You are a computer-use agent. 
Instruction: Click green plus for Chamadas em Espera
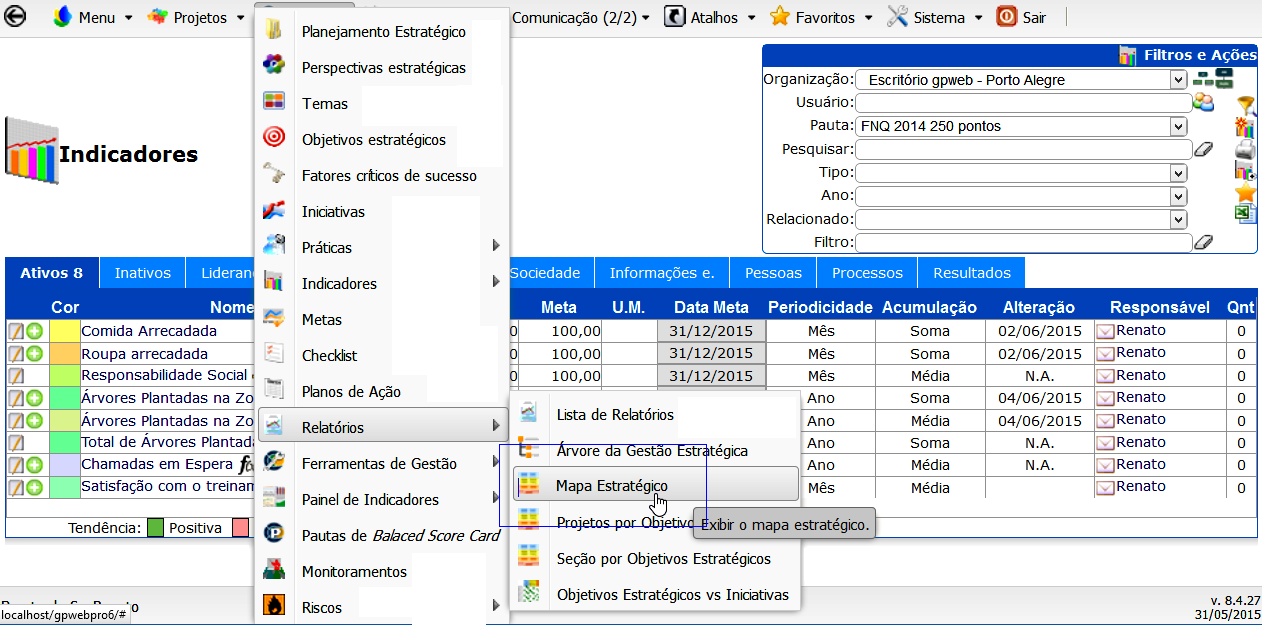point(35,465)
